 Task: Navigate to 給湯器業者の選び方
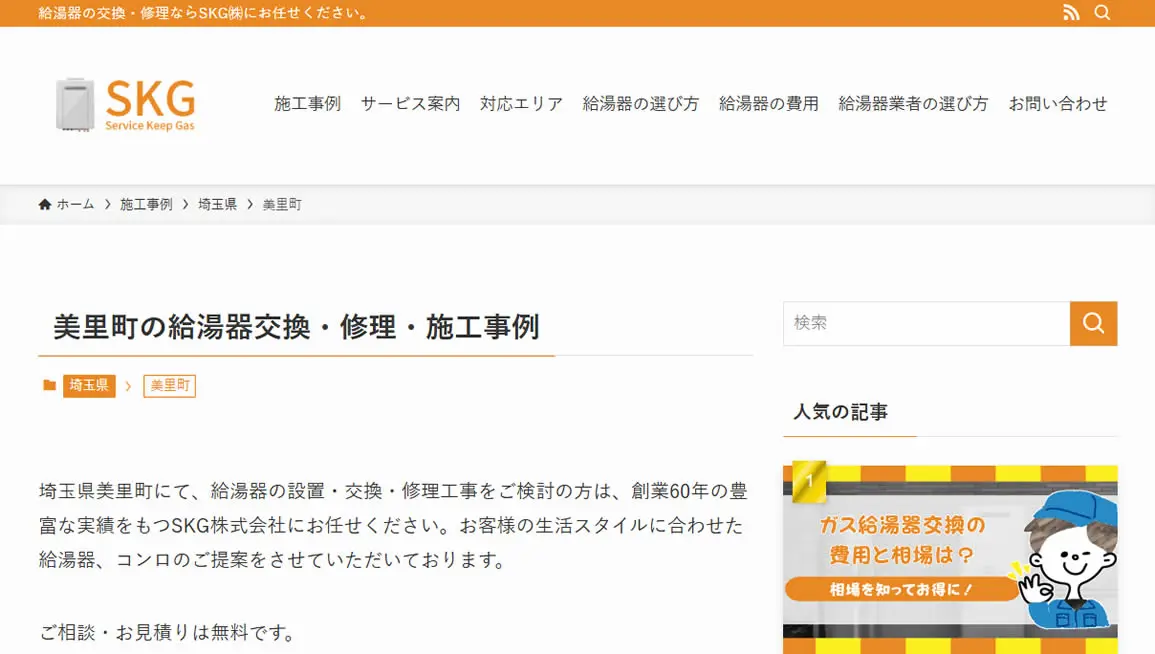(912, 103)
